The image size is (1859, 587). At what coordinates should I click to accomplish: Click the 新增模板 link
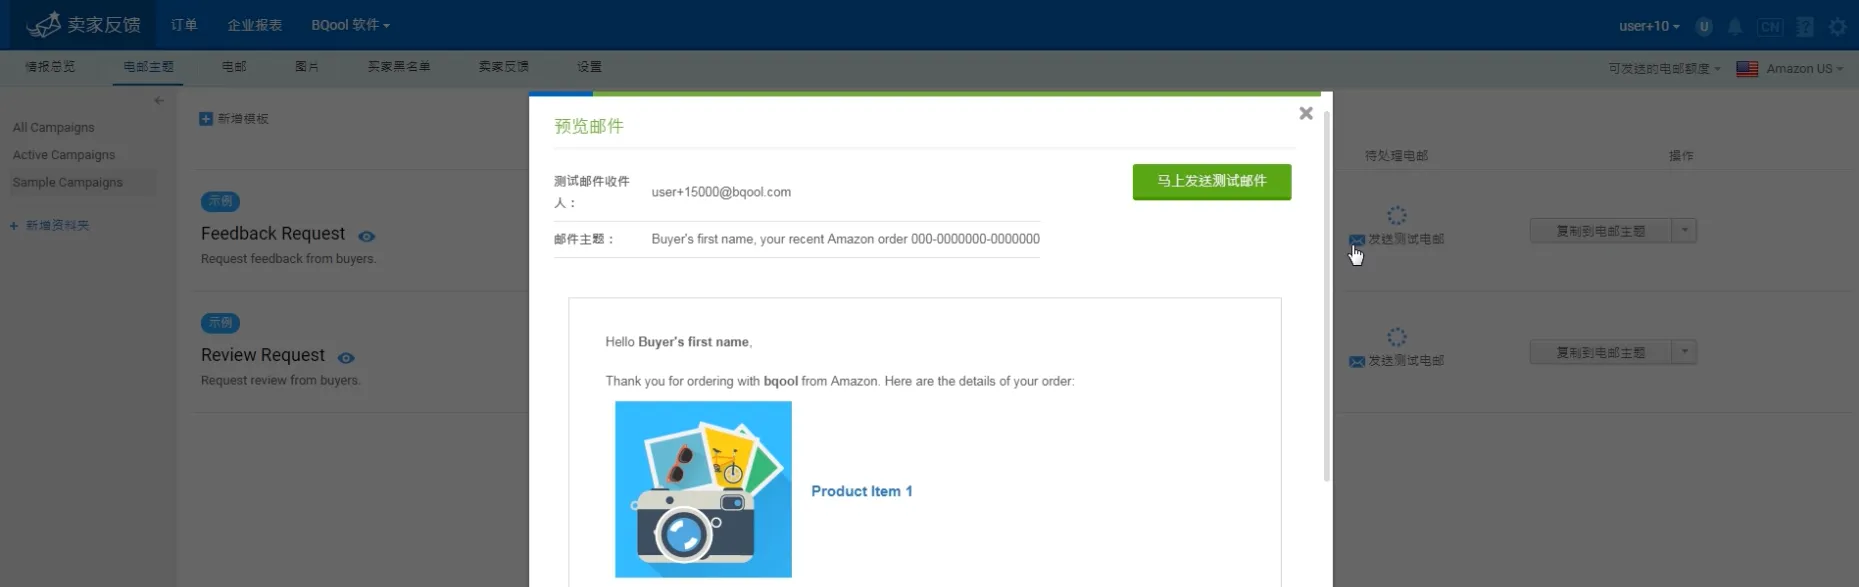[243, 119]
